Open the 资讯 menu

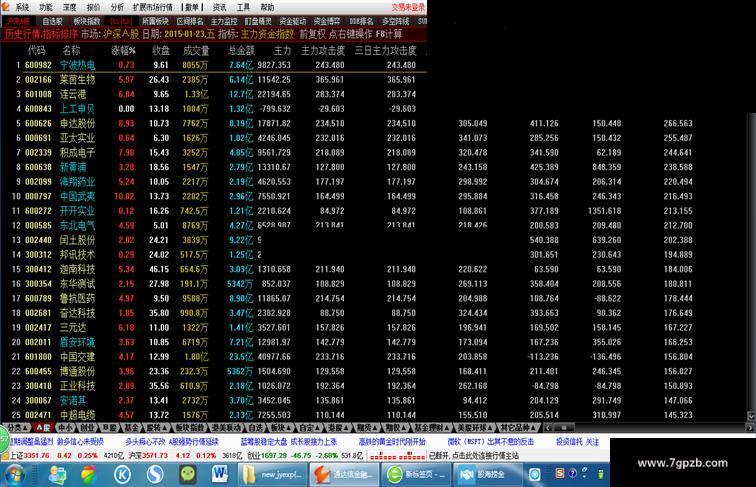coord(219,7)
